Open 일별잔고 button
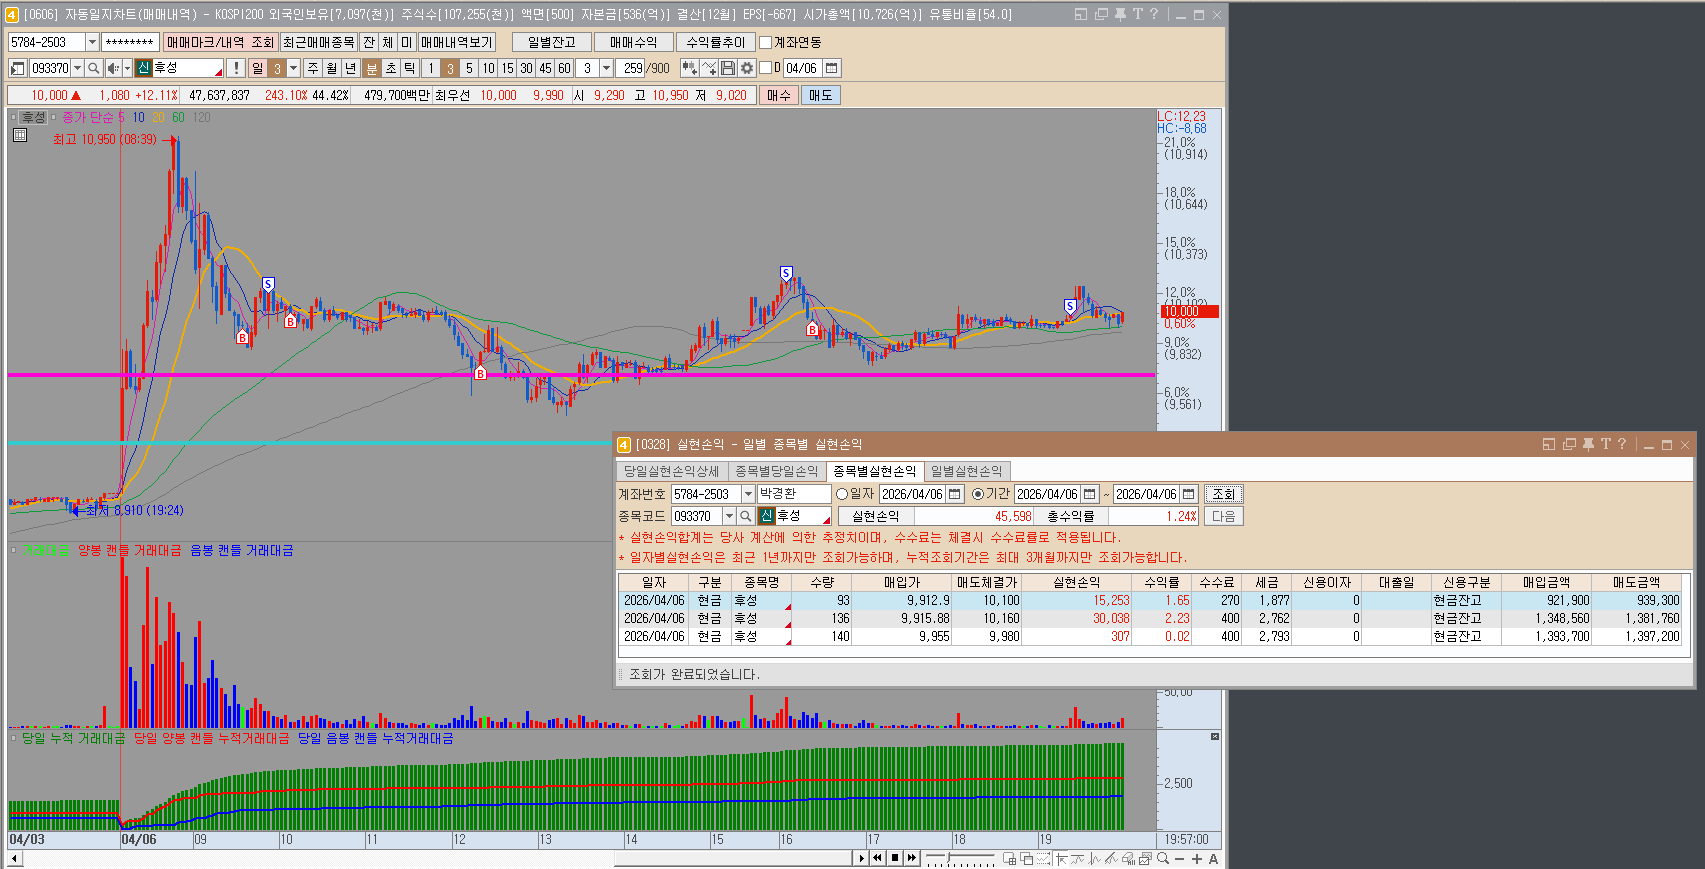Image resolution: width=1705 pixels, height=869 pixels. (x=552, y=42)
